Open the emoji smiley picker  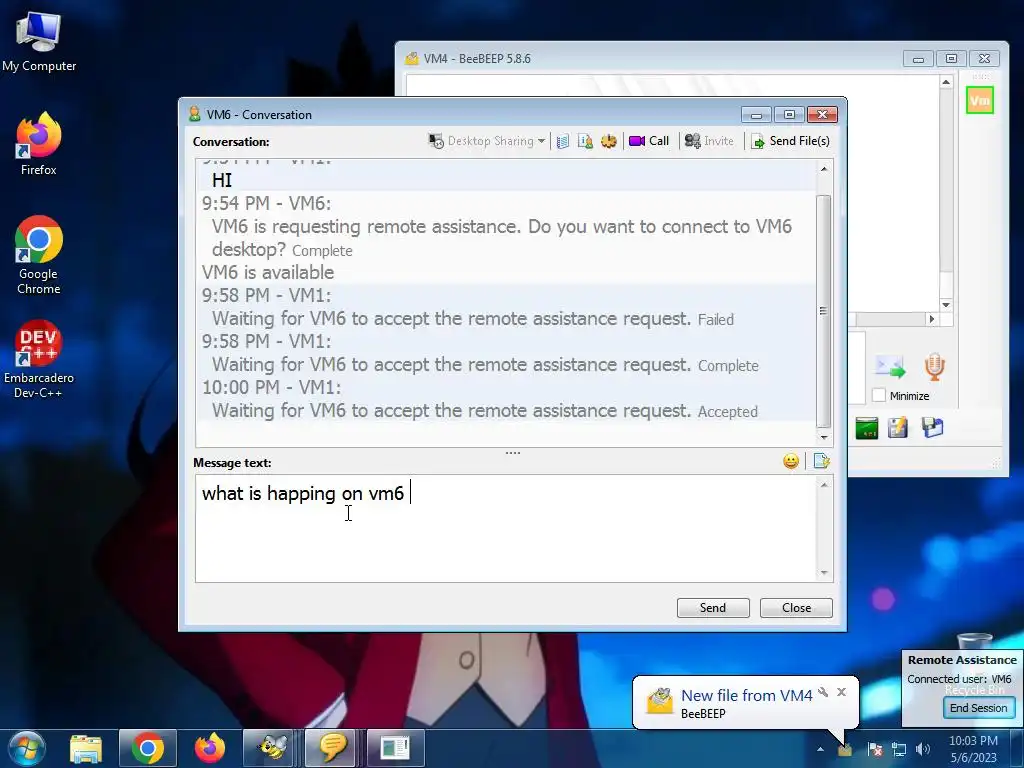[x=791, y=462]
